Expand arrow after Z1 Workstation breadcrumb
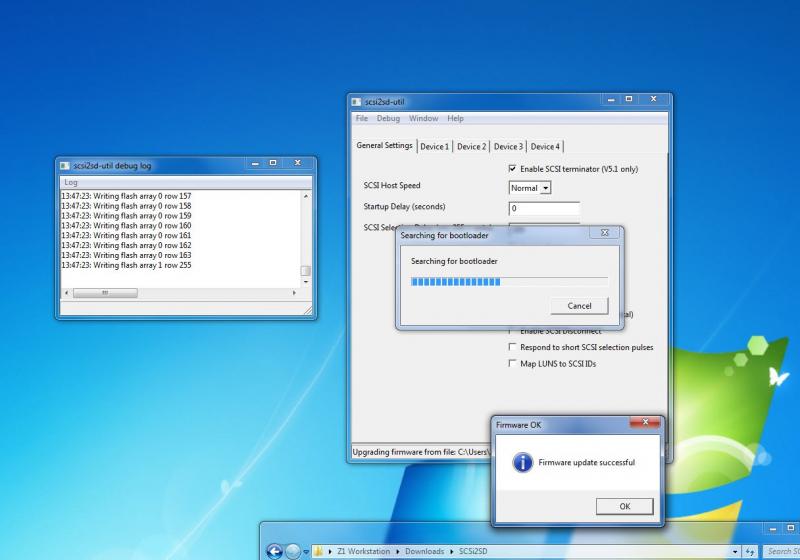This screenshot has height=560, width=800. point(397,551)
